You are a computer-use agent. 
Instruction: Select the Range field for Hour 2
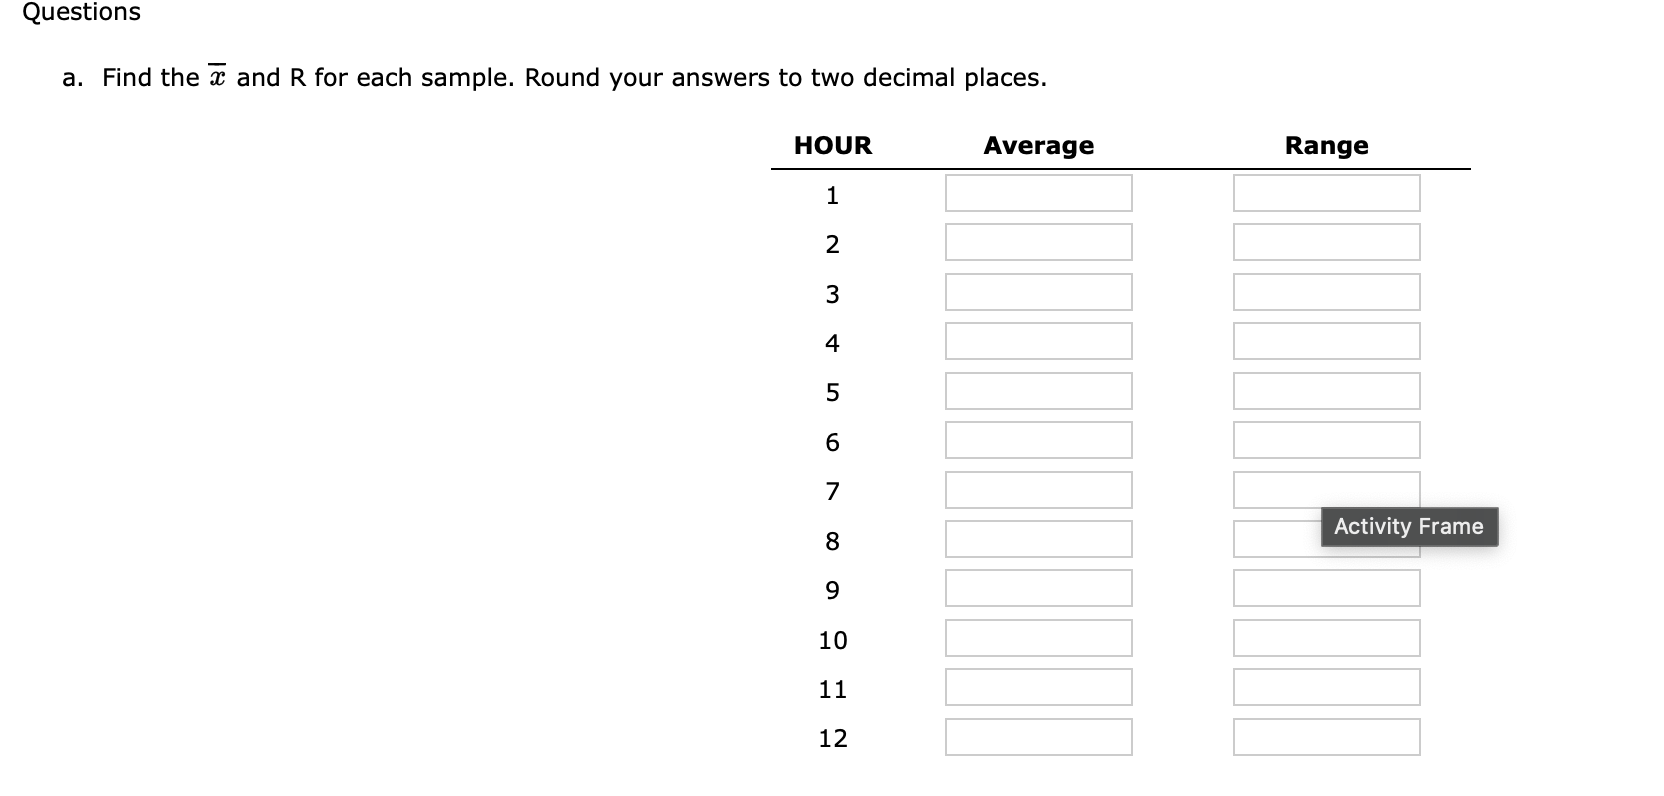tap(1327, 242)
